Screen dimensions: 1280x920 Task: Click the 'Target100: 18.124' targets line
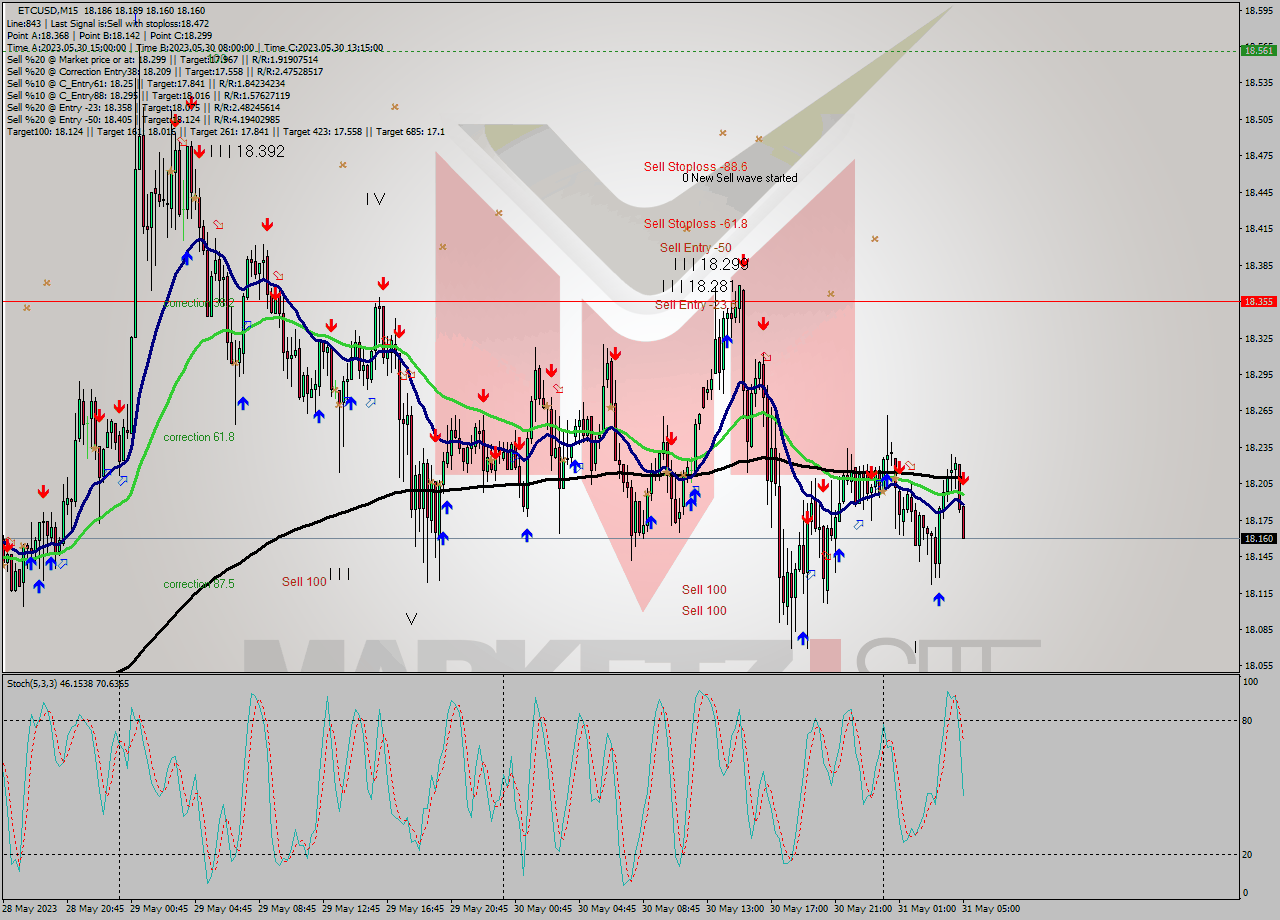coord(226,132)
